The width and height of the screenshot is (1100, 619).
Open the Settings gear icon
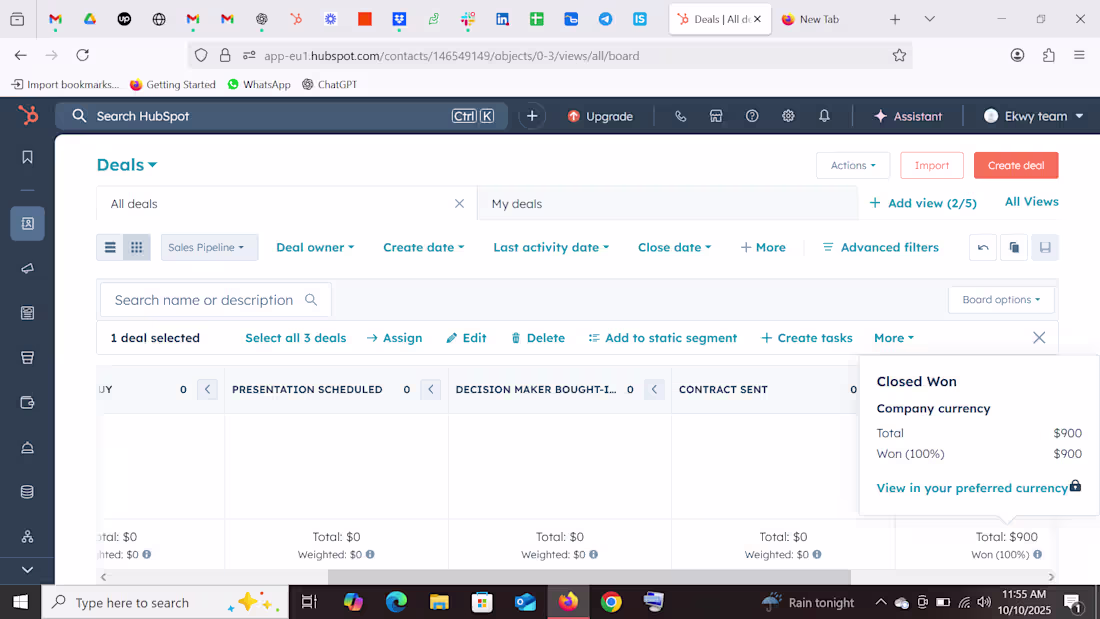click(x=788, y=117)
